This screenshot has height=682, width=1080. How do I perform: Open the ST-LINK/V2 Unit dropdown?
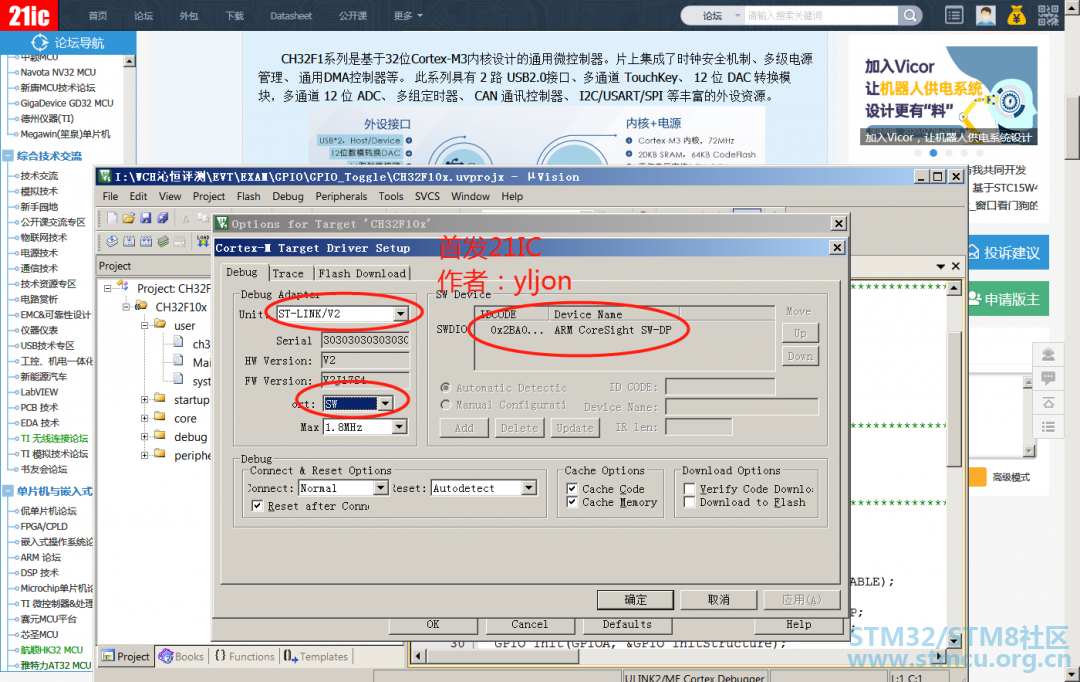400,313
